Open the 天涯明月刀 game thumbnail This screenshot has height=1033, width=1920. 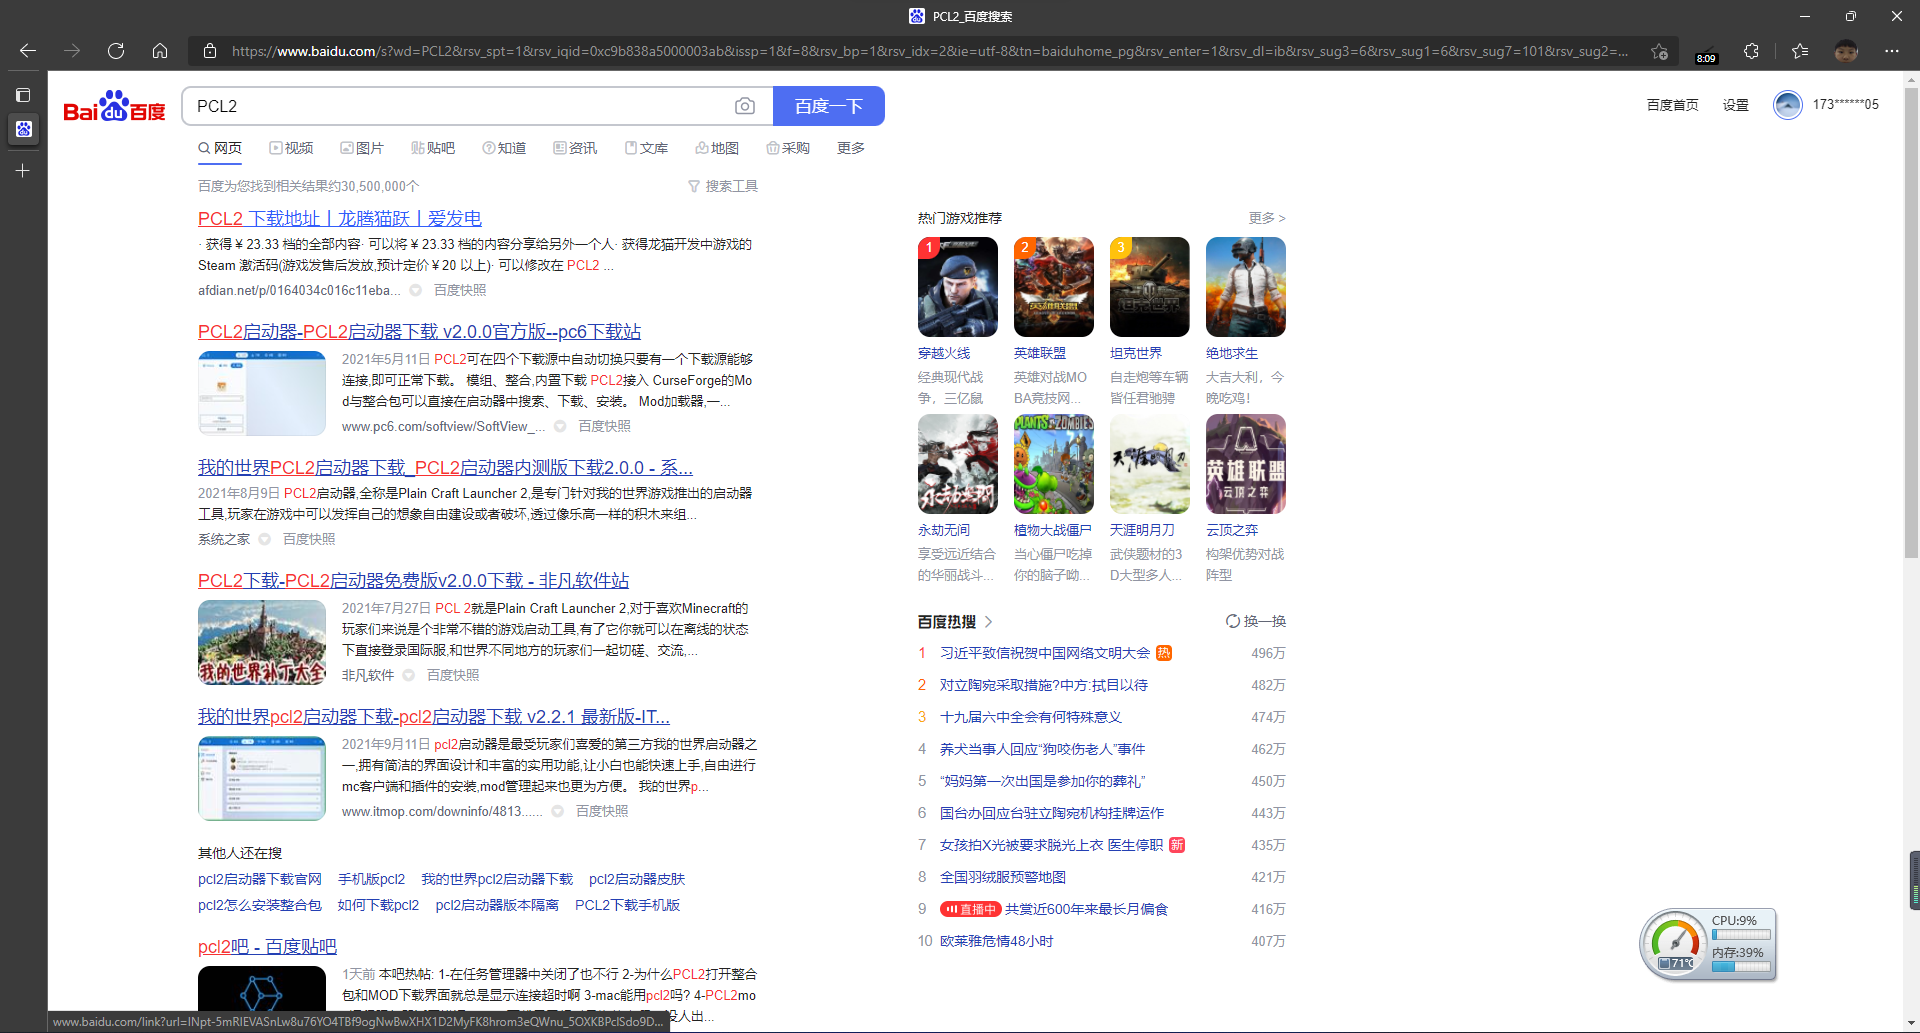click(1150, 464)
